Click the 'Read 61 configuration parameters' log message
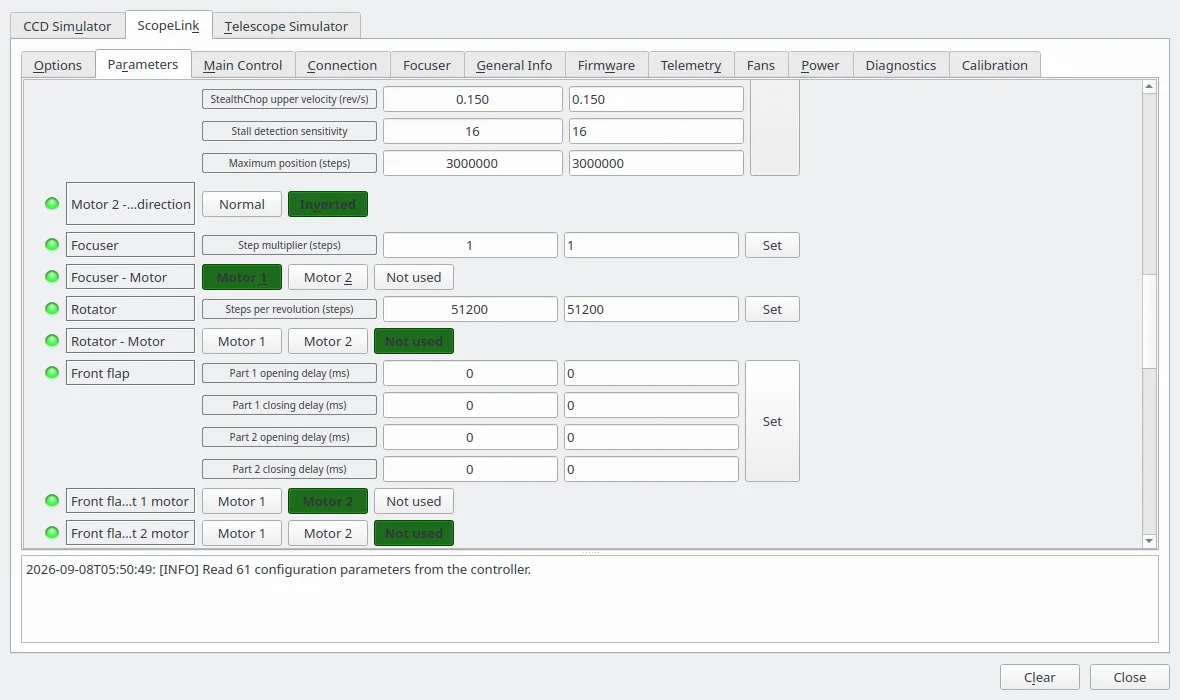The height and width of the screenshot is (700, 1180). click(278, 570)
